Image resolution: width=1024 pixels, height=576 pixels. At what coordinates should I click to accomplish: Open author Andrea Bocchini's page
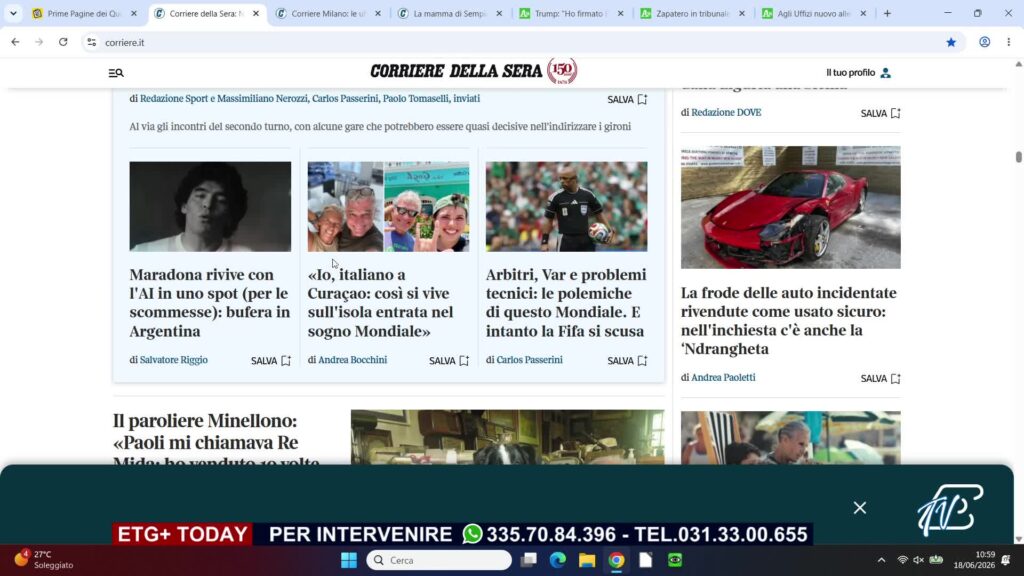pos(353,360)
